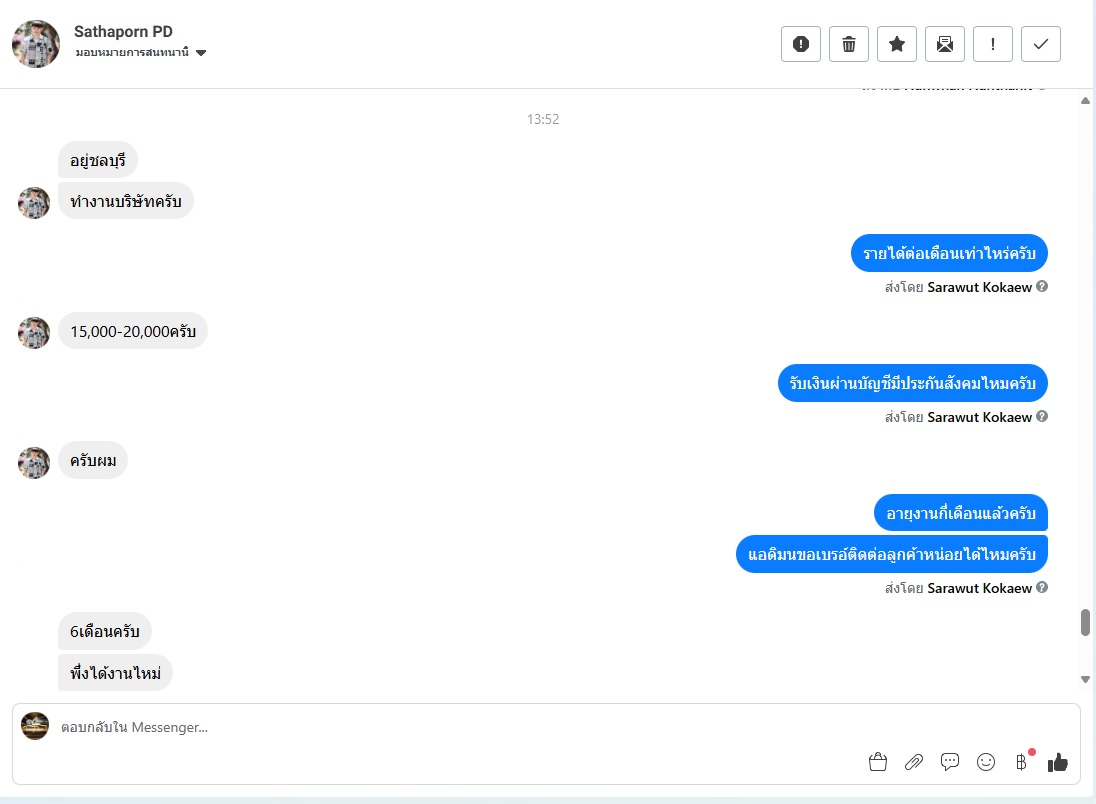Screen dimensions: 1096x804
Task: Select the 15,000-20,000 message bubble
Action: (x=133, y=331)
